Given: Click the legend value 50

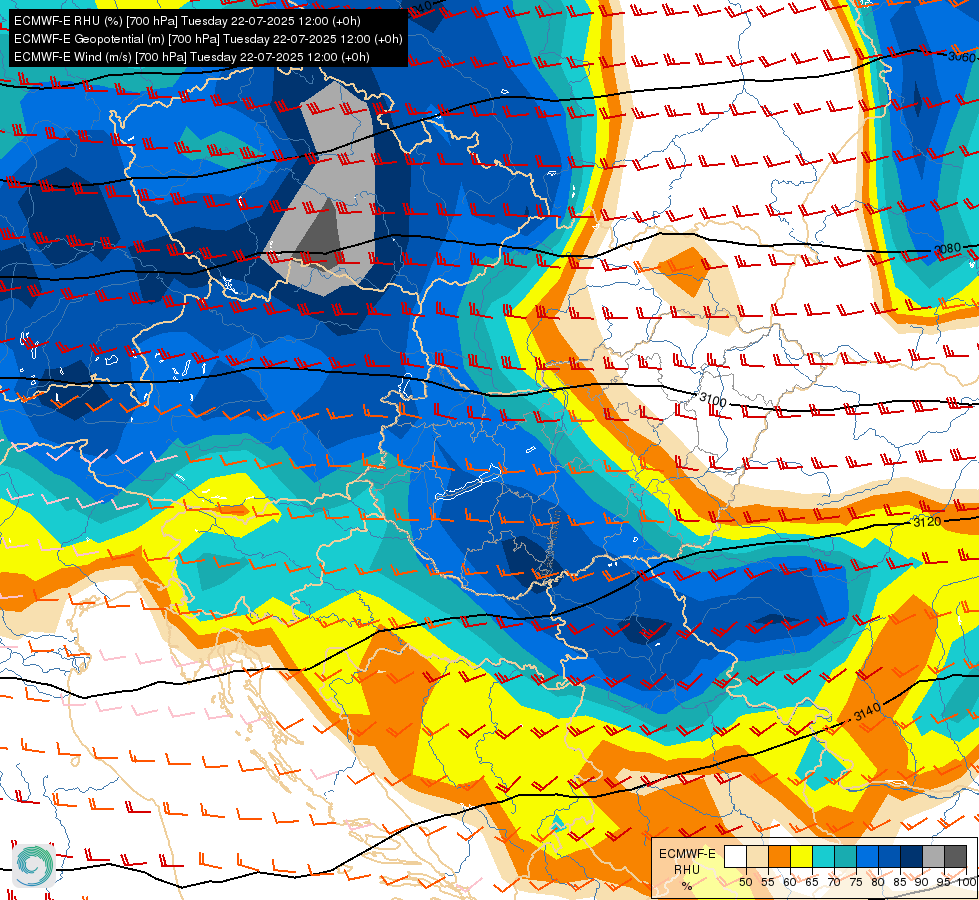Looking at the screenshot, I should (745, 882).
